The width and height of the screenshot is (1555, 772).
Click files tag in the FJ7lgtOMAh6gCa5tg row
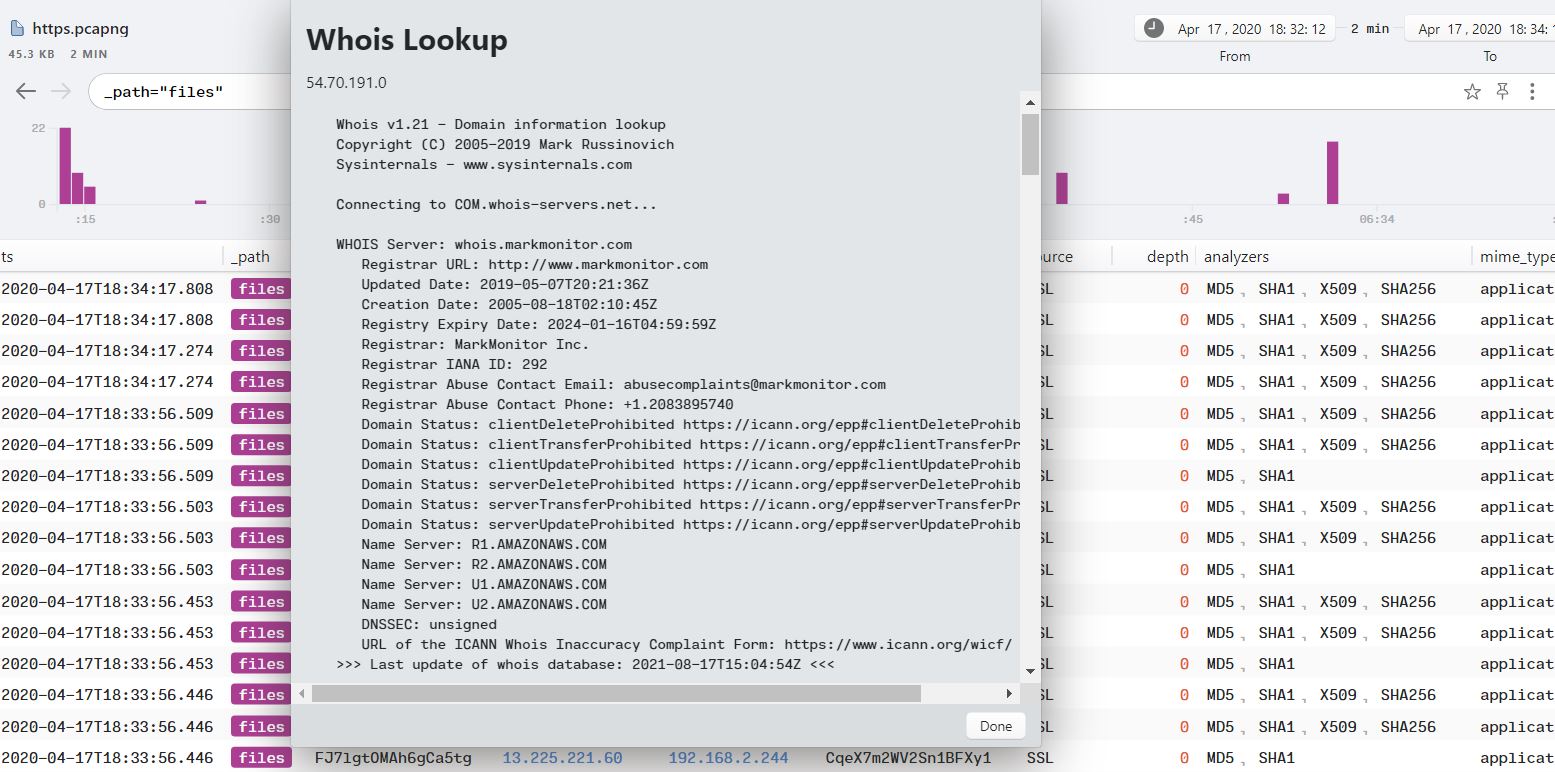tap(261, 758)
